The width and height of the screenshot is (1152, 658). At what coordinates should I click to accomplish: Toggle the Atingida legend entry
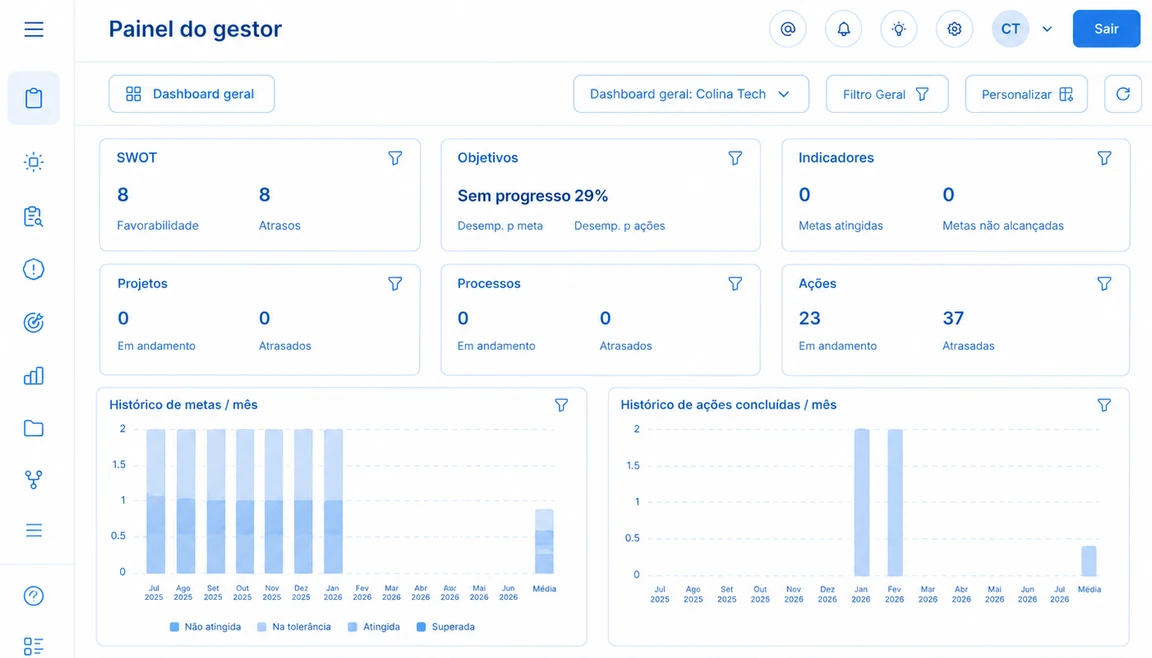click(374, 626)
